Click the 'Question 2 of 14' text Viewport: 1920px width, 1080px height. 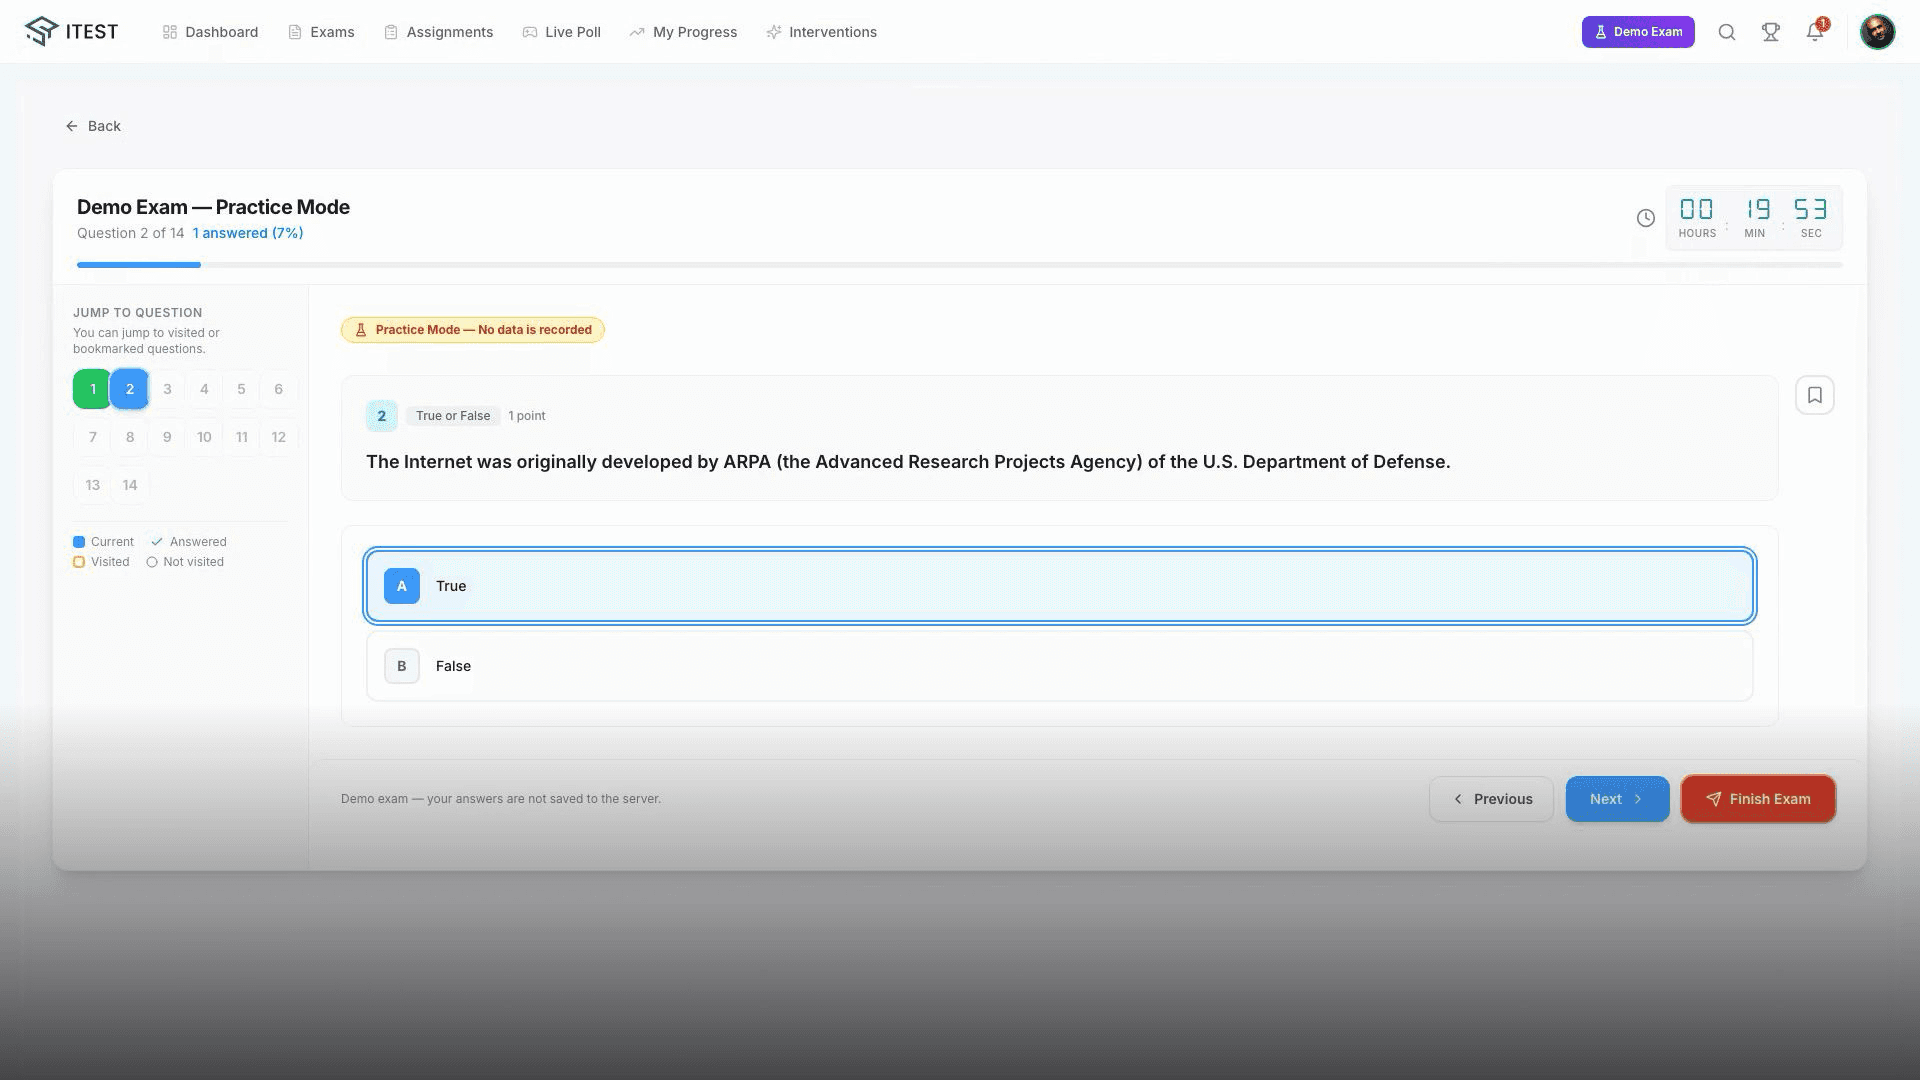click(x=131, y=233)
